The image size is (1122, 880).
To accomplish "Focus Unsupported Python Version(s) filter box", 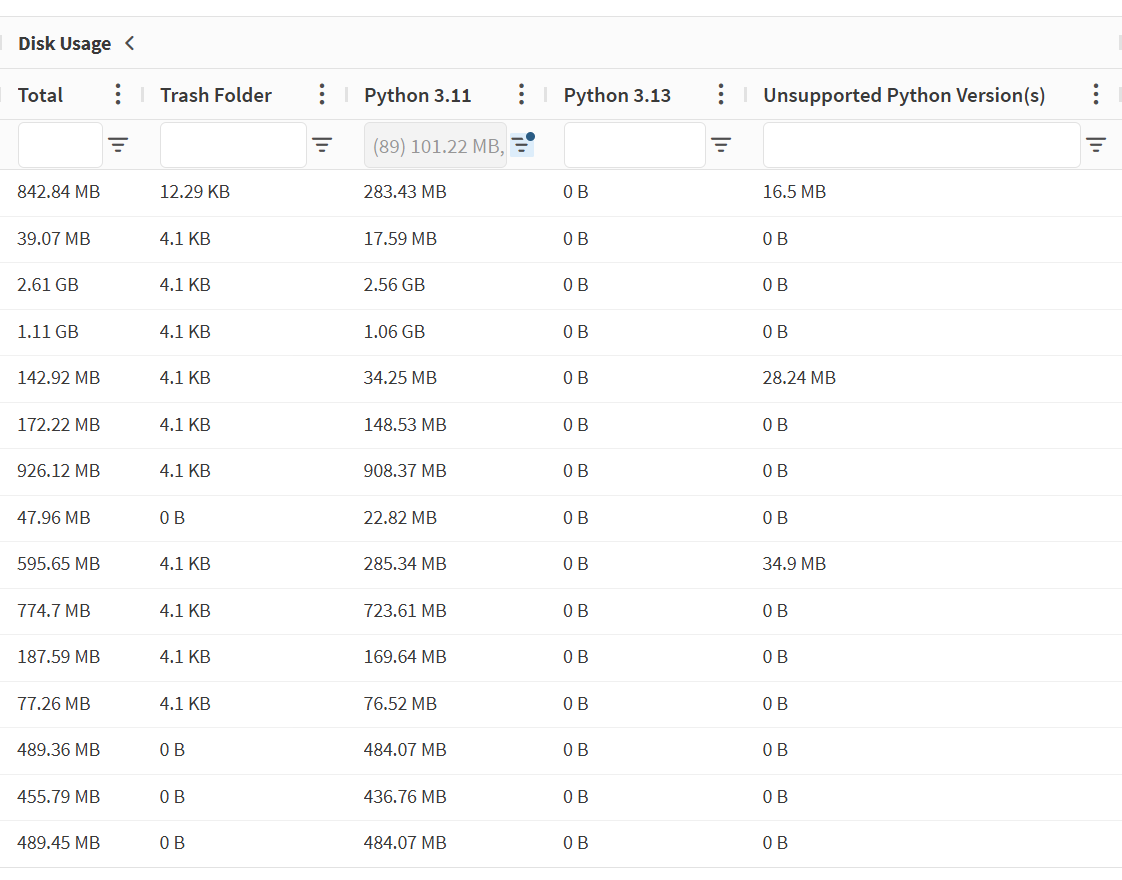I will [x=922, y=145].
